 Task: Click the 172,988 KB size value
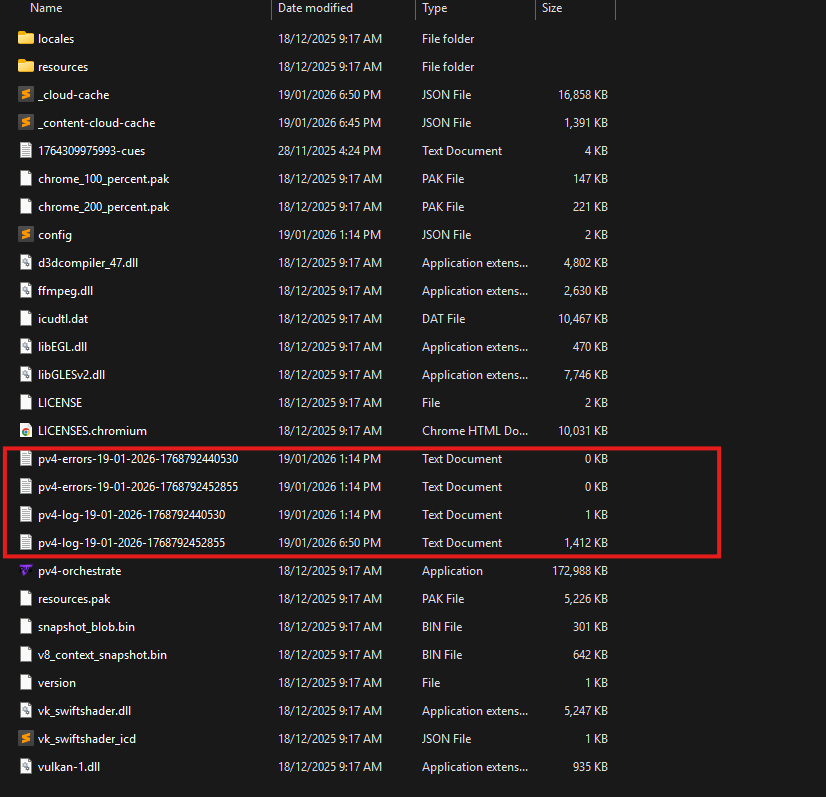(x=579, y=570)
